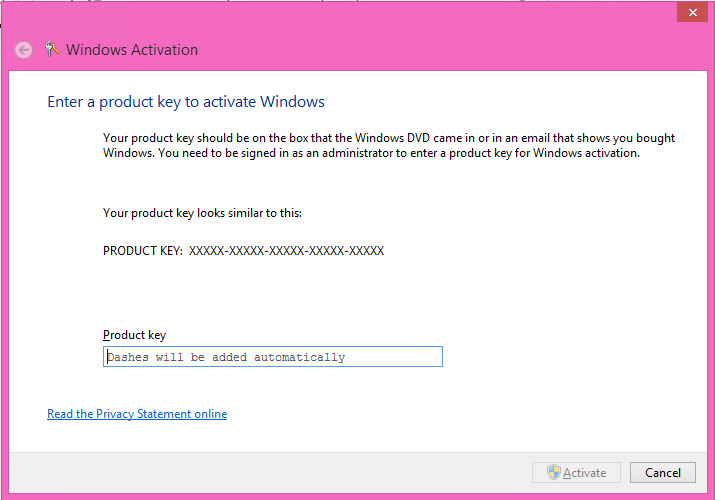This screenshot has width=715, height=500.
Task: Click the 'PRODUCT KEY:' sample label
Action: pyautogui.click(x=143, y=251)
